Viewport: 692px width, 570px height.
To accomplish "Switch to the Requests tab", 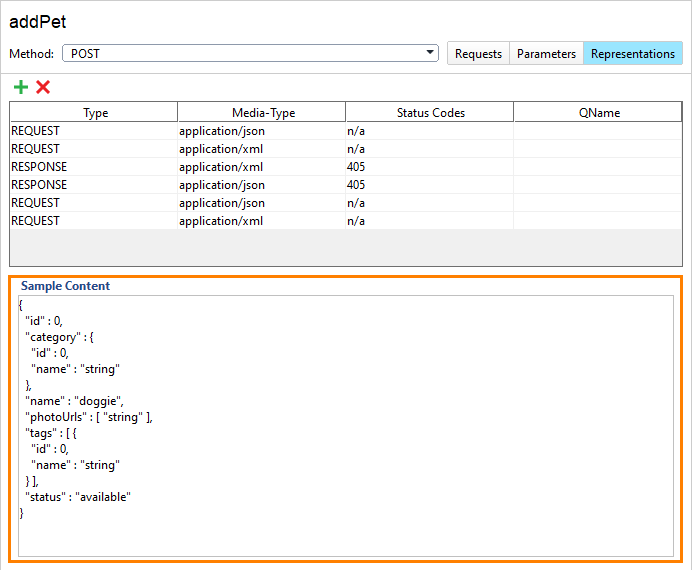I will pos(478,53).
